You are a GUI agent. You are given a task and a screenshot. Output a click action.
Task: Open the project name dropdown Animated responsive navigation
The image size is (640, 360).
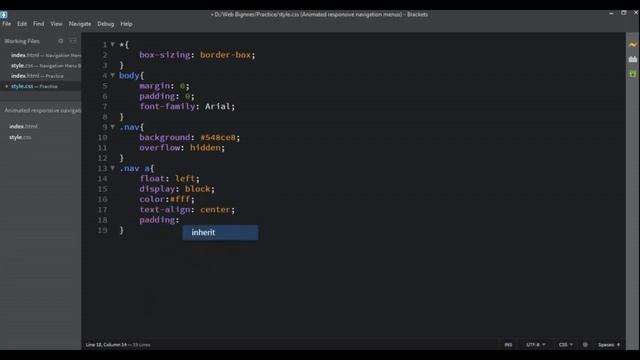pos(42,110)
